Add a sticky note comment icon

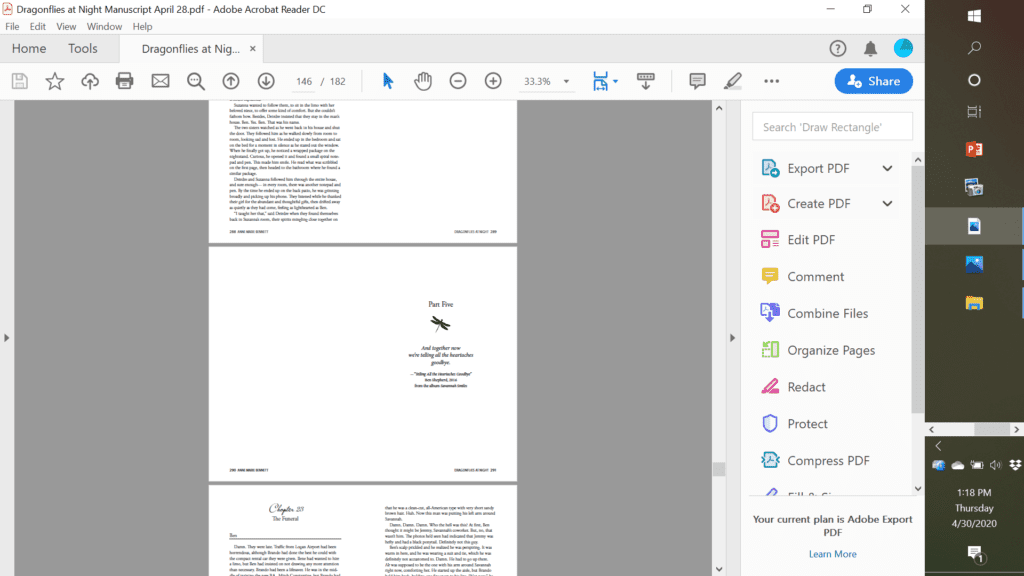(698, 81)
